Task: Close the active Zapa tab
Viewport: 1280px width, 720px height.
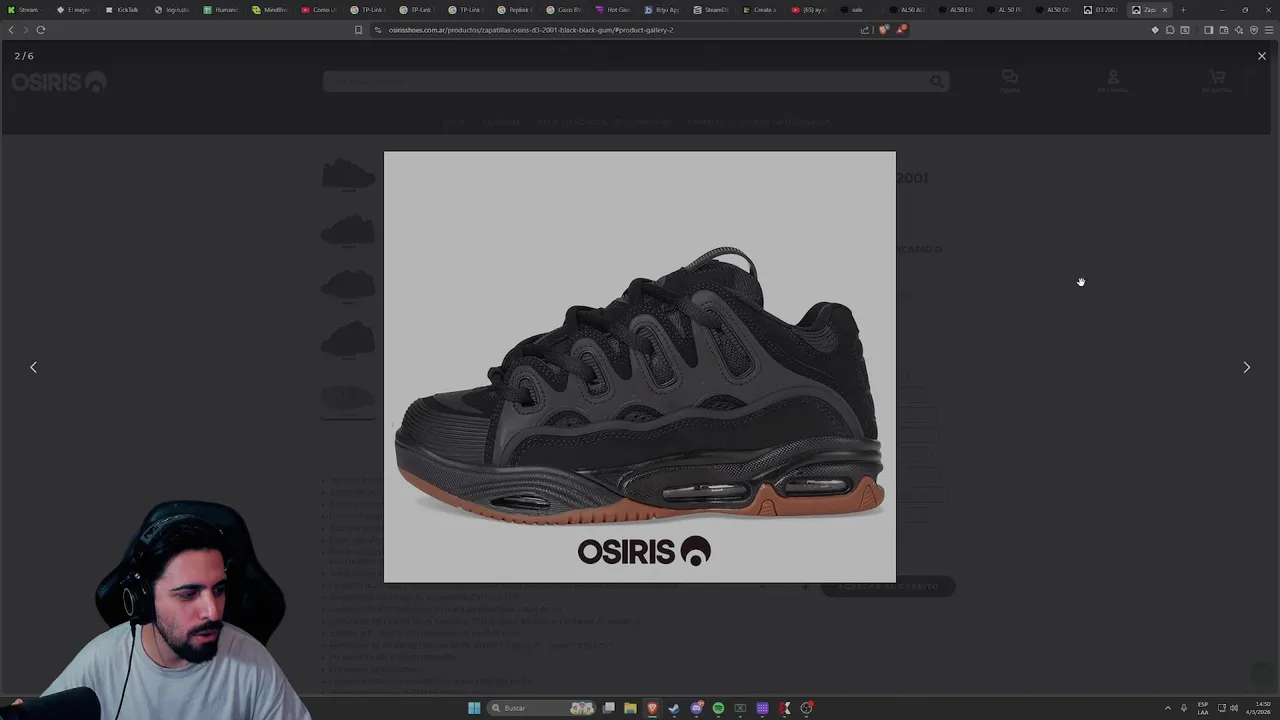Action: point(1164,10)
